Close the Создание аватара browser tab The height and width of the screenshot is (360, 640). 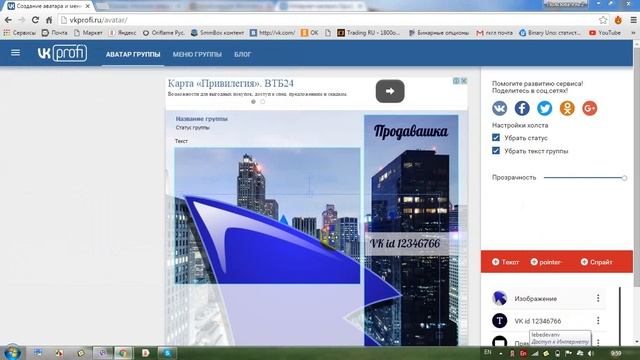point(88,6)
